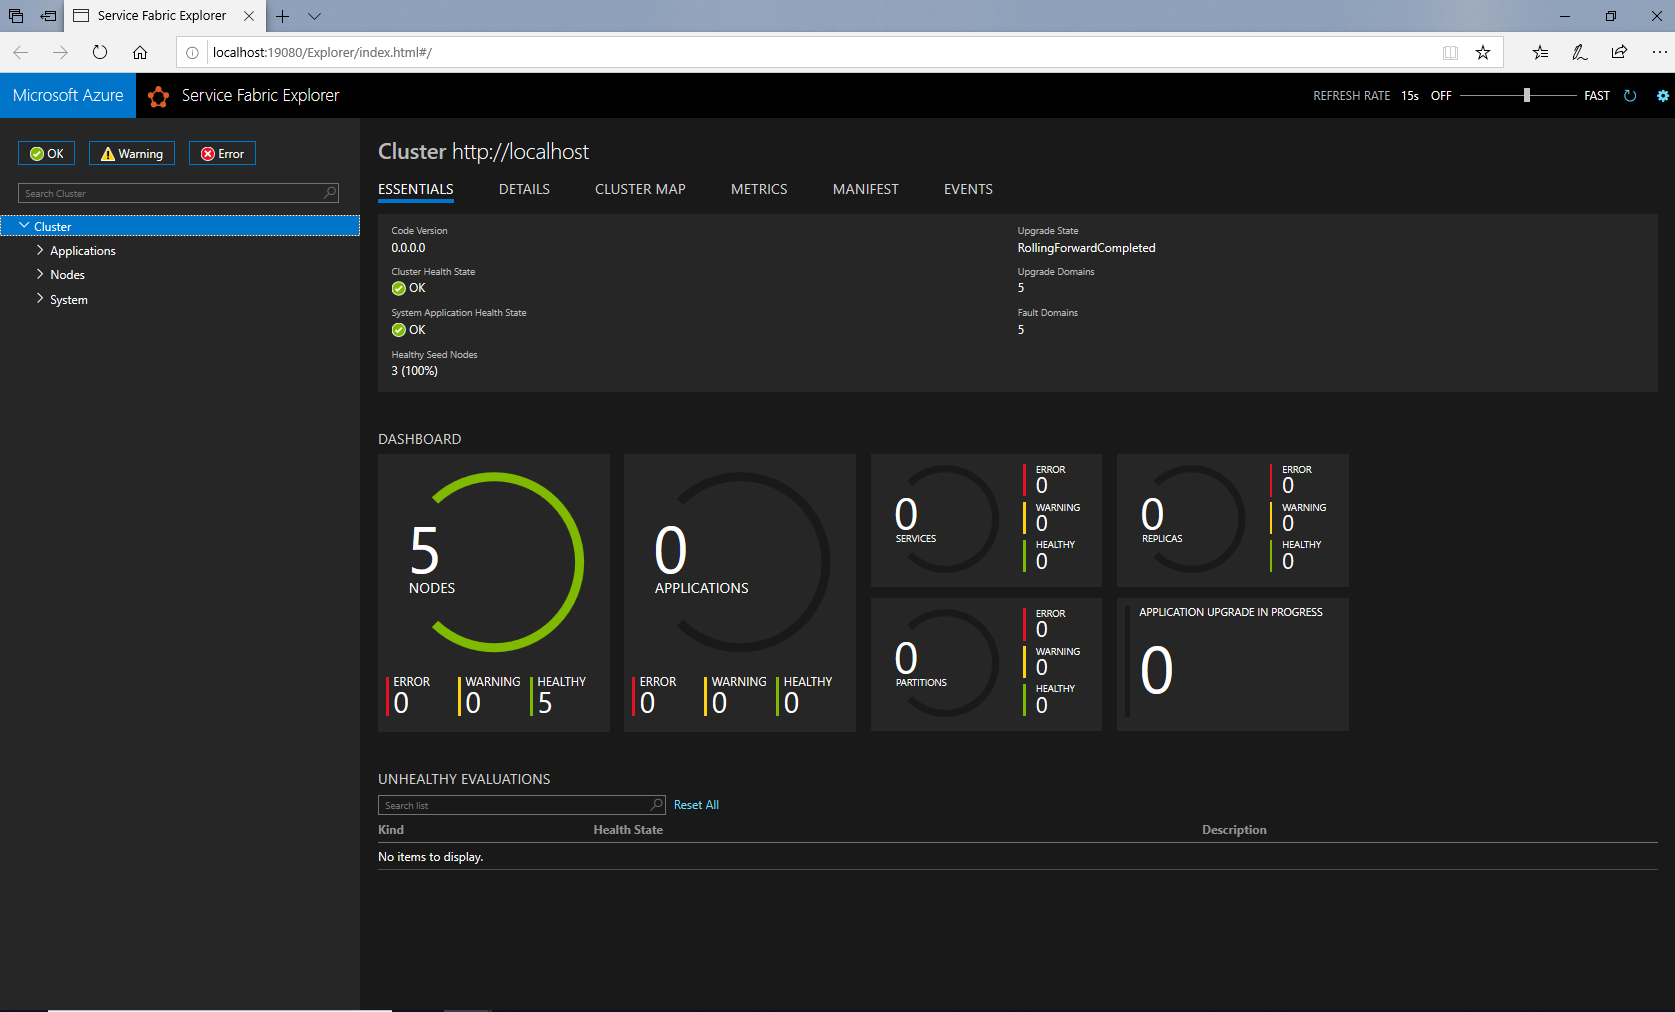
Task: Click the Partitions dashboard tile
Action: 986,664
